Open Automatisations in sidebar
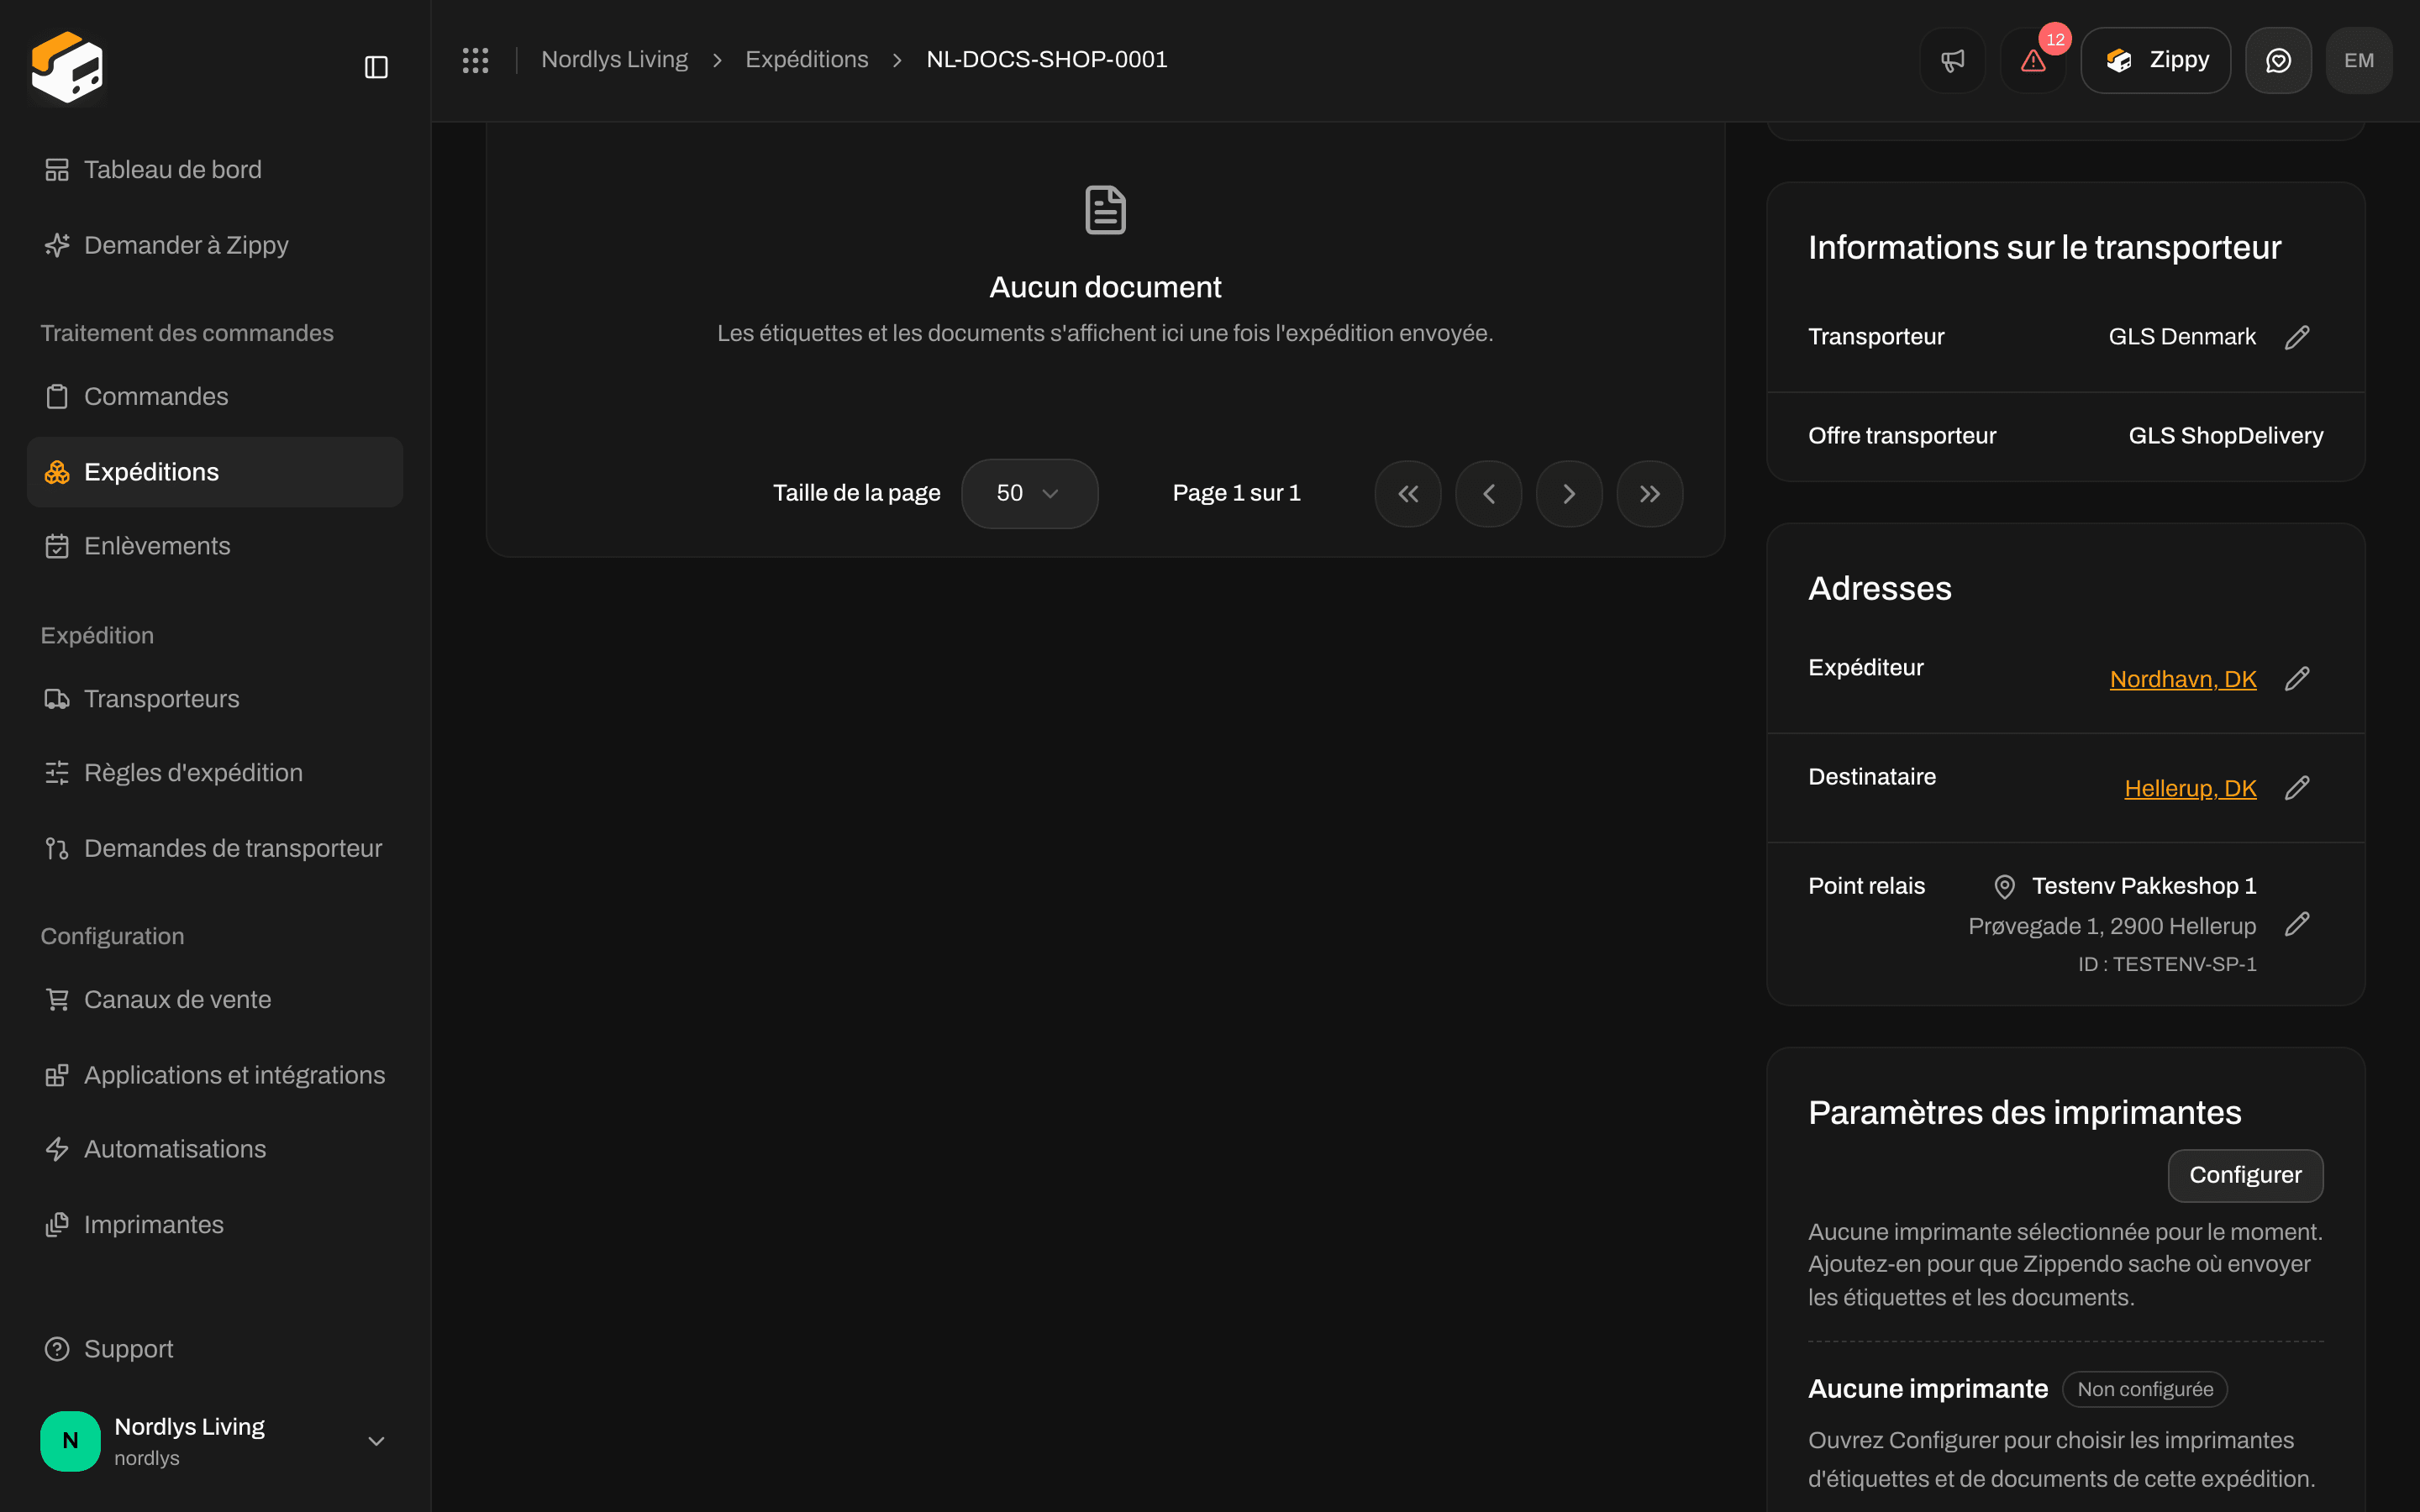 [x=215, y=1149]
